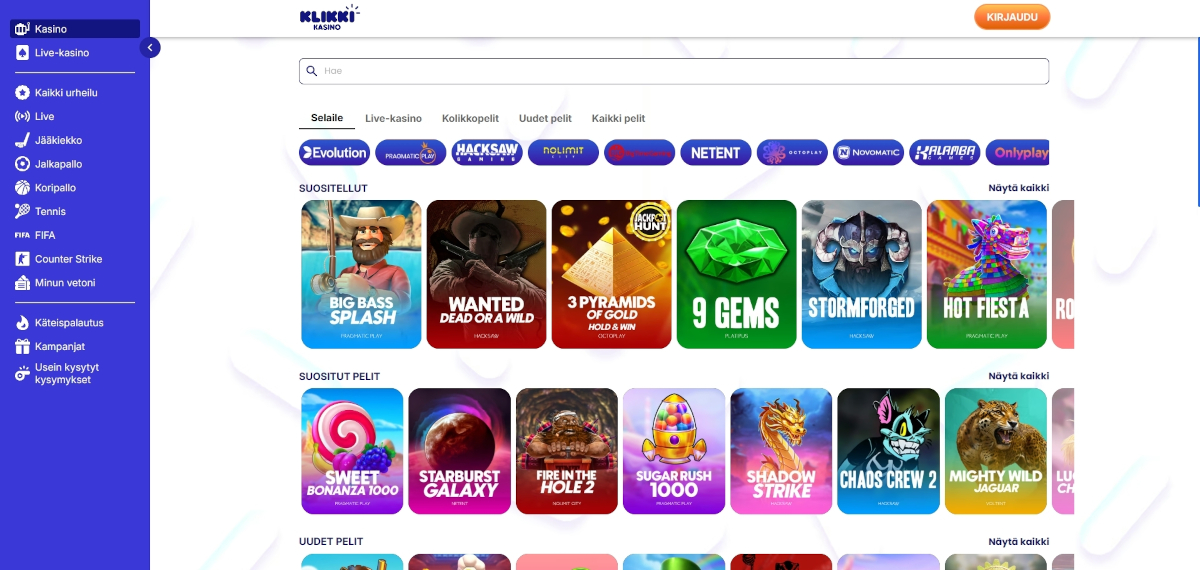Image resolution: width=1200 pixels, height=570 pixels.
Task: Open the Kampanjat gift icon
Action: [22, 347]
